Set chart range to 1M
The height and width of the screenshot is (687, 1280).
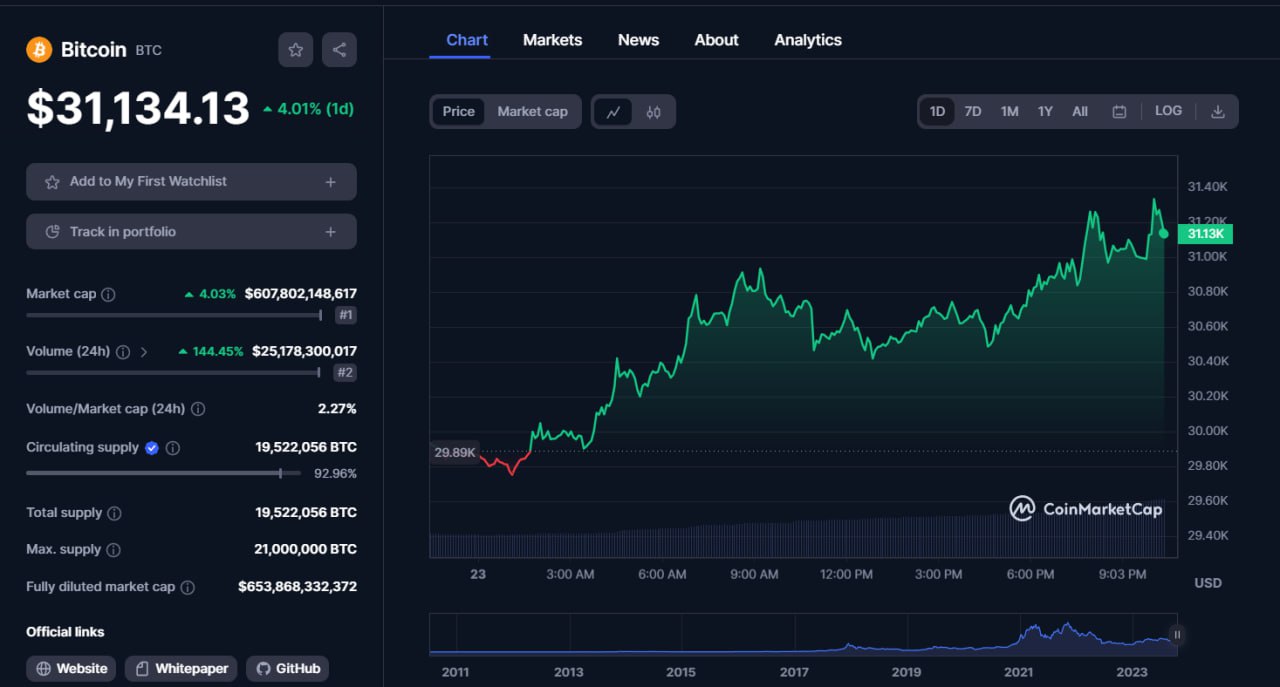click(x=1009, y=112)
